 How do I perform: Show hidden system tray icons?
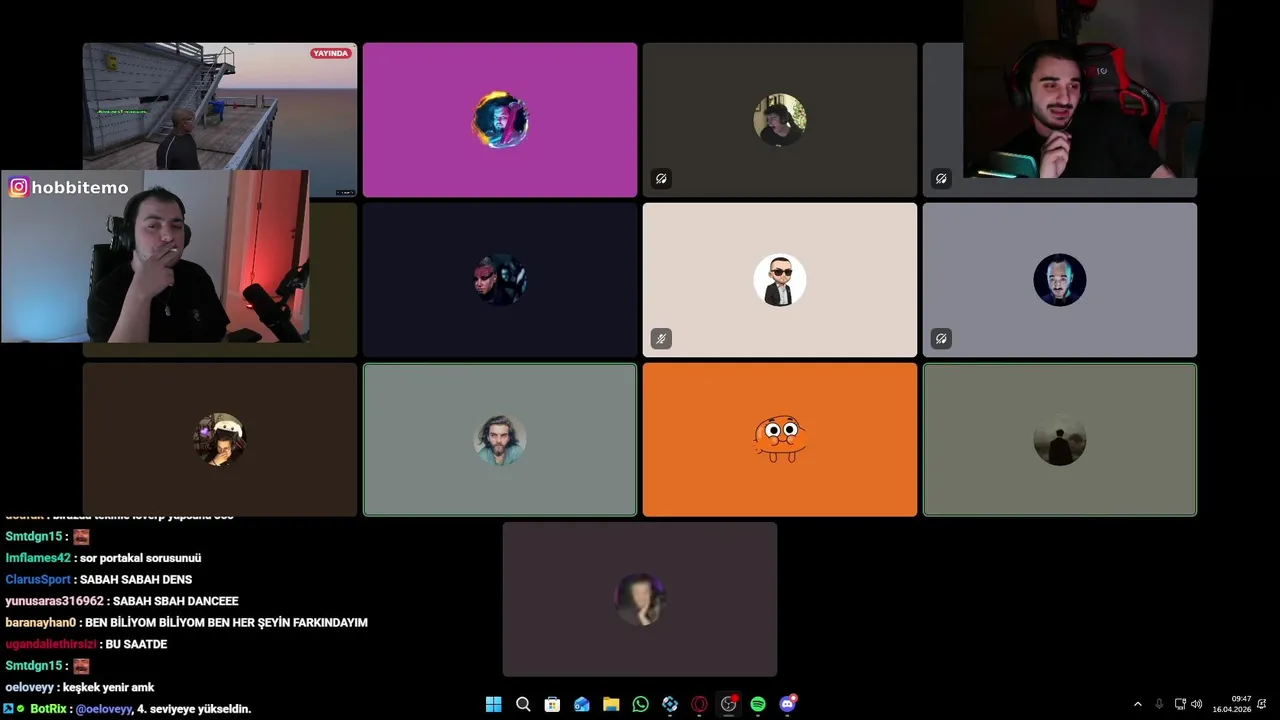pos(1137,704)
